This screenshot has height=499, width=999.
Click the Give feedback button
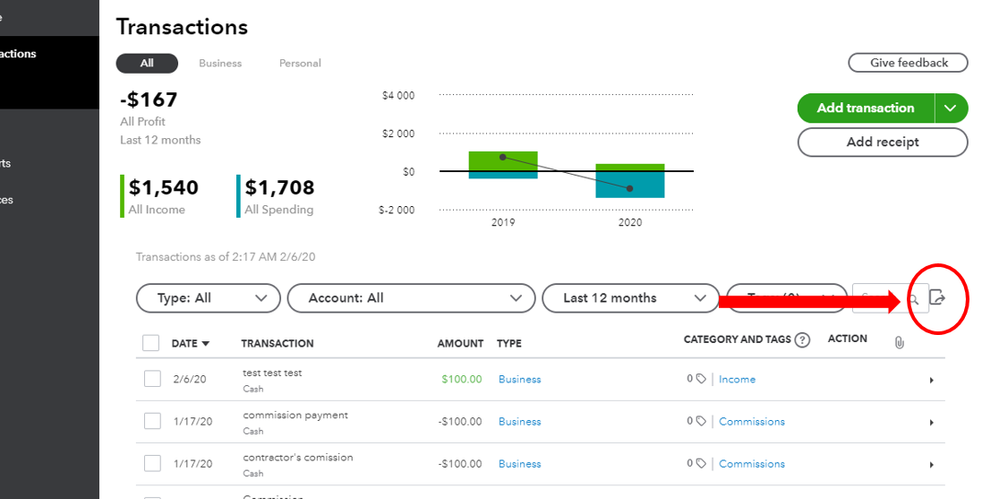pos(908,63)
